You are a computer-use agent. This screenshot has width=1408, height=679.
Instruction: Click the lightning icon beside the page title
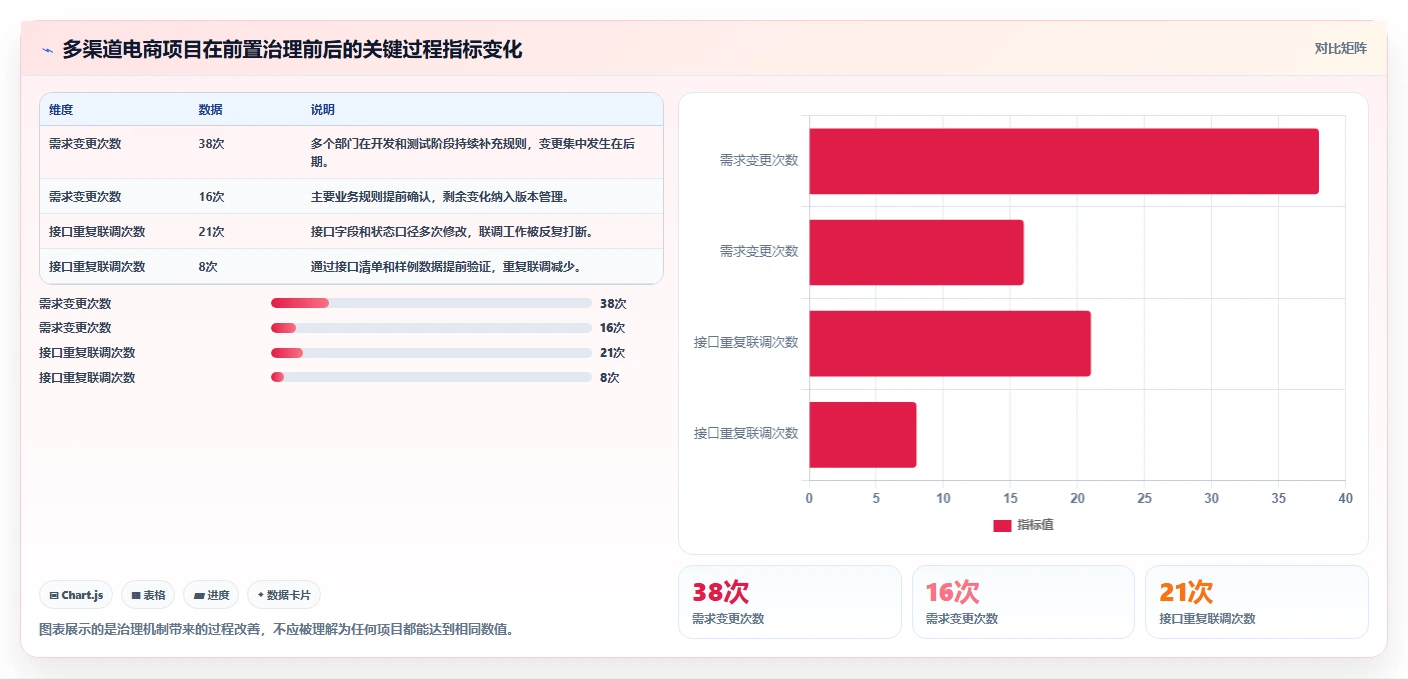coord(48,50)
